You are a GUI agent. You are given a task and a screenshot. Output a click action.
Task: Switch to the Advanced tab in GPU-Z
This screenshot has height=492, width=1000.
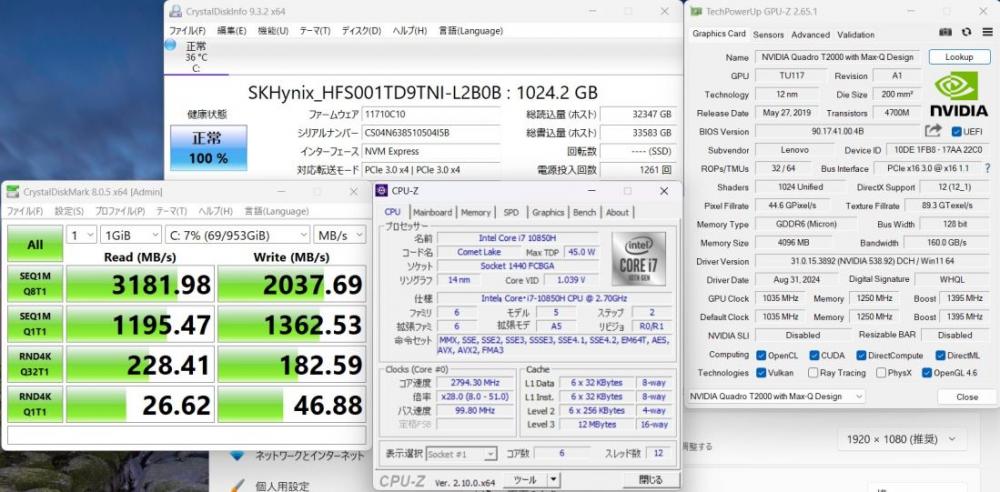(x=811, y=34)
